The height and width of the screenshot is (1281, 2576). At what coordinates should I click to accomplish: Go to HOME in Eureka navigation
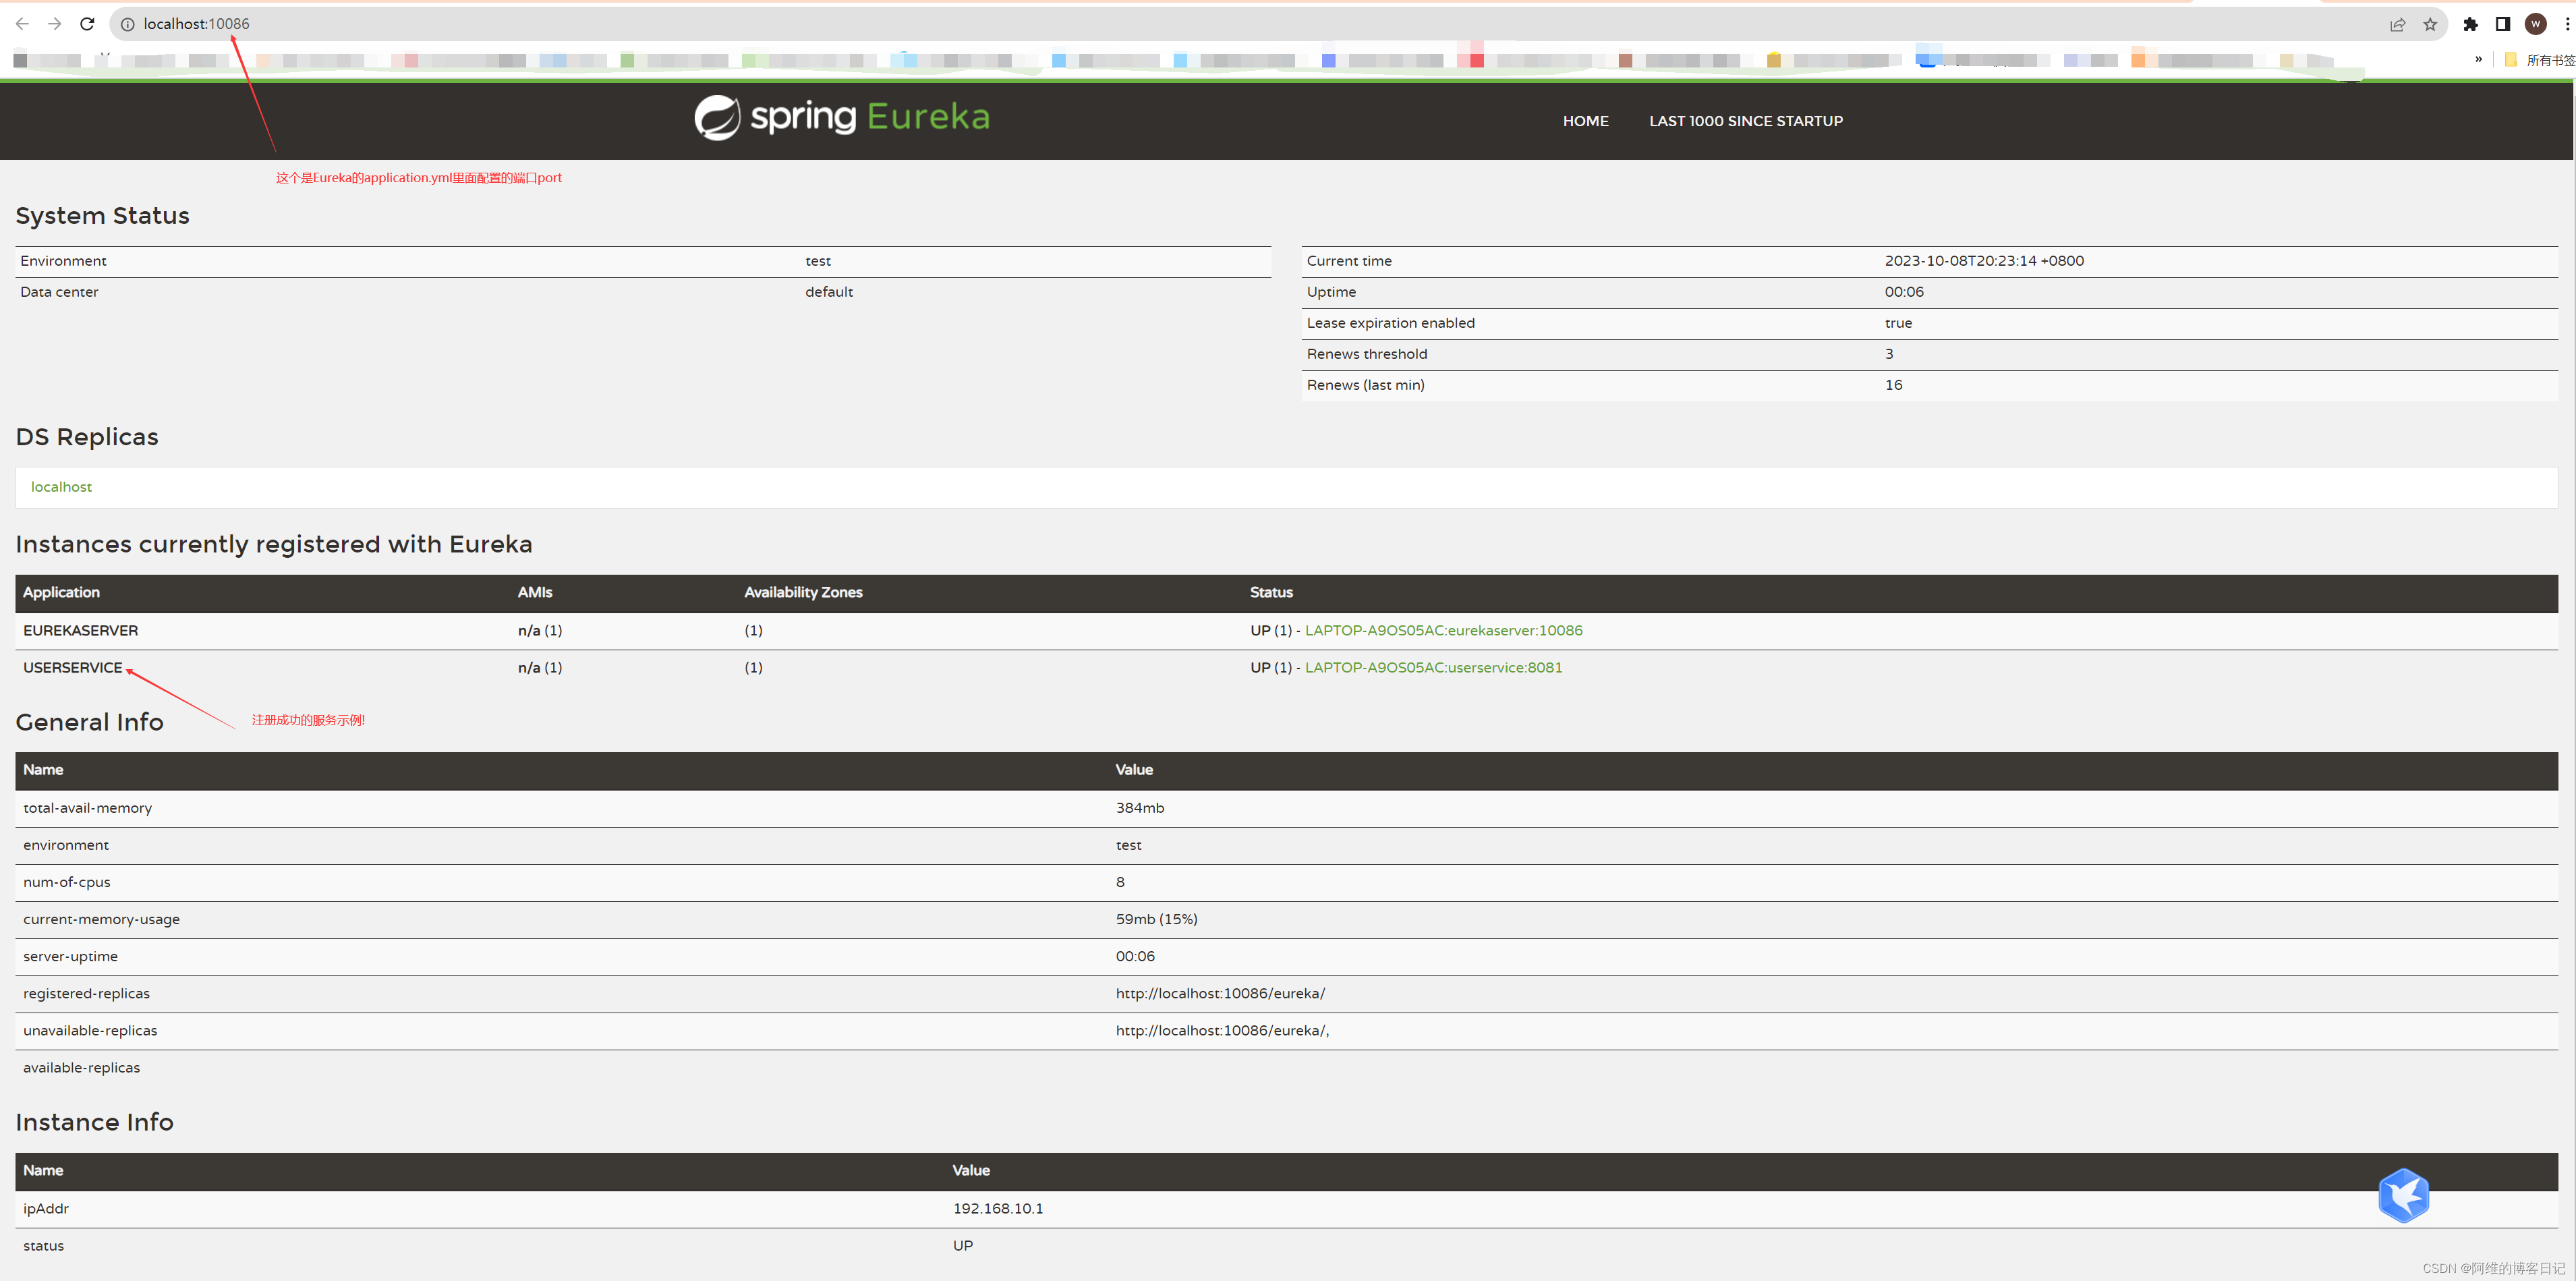coord(1585,121)
